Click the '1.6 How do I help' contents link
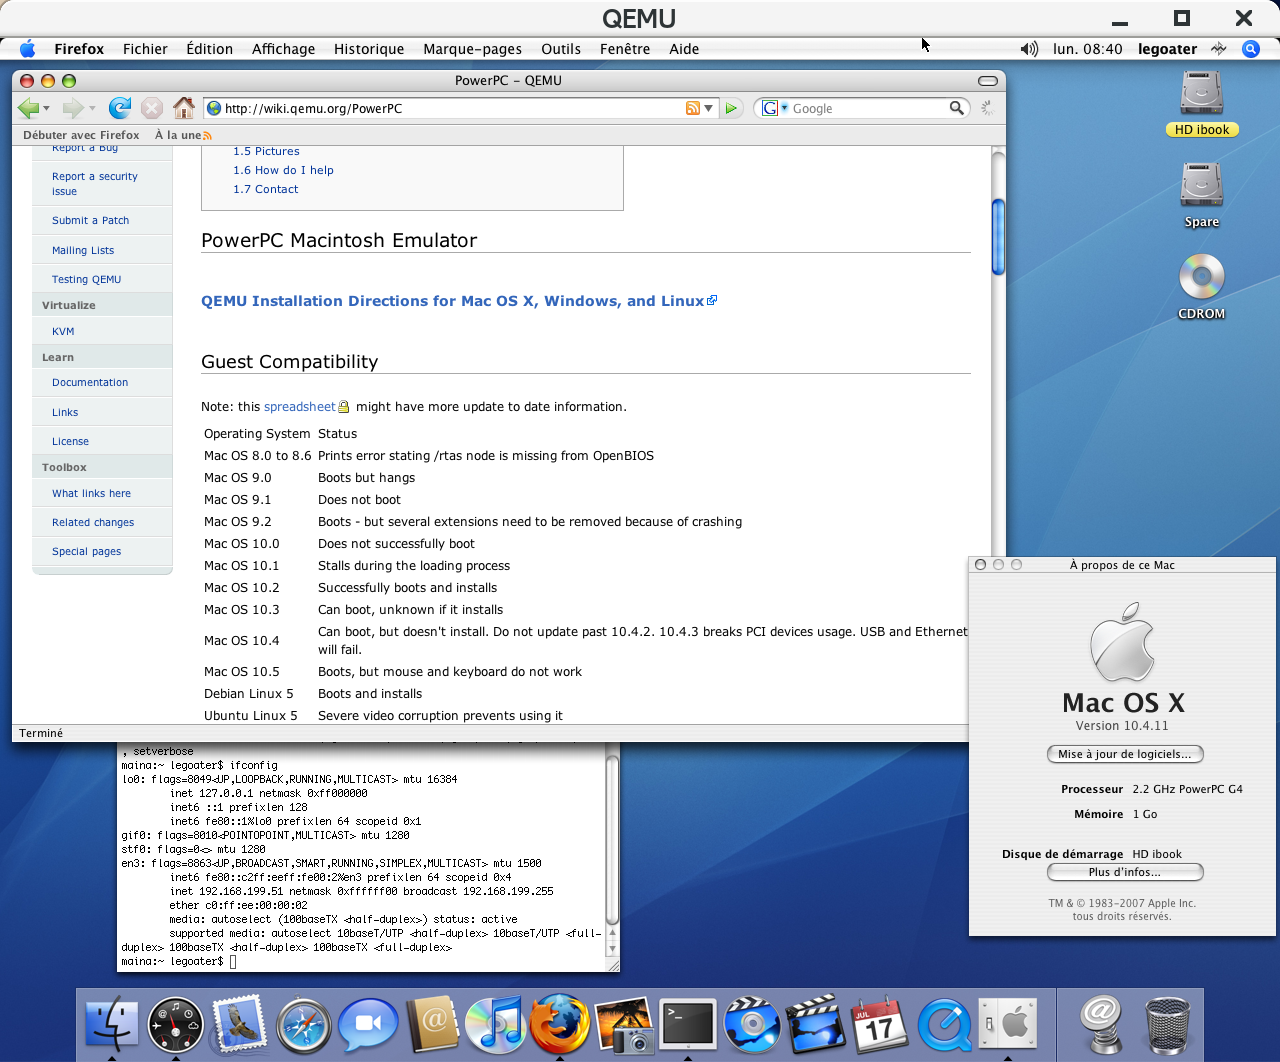Viewport: 1280px width, 1062px height. (x=283, y=170)
